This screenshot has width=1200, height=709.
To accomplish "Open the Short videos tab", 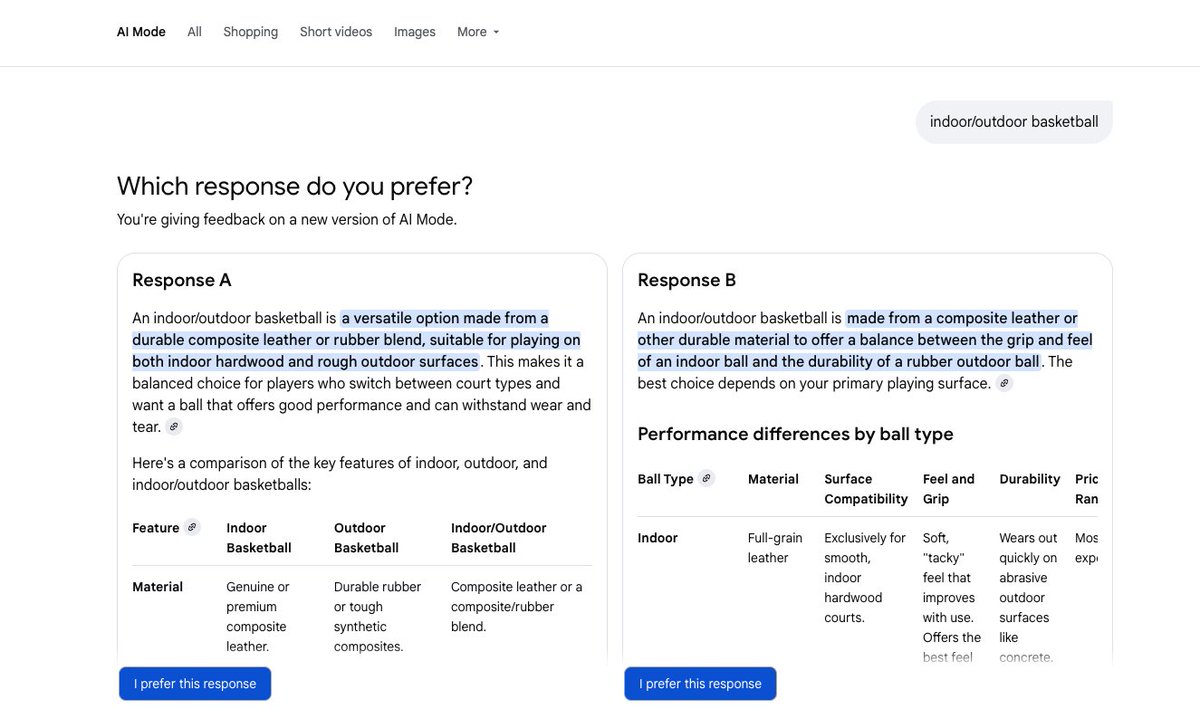I will 336,32.
